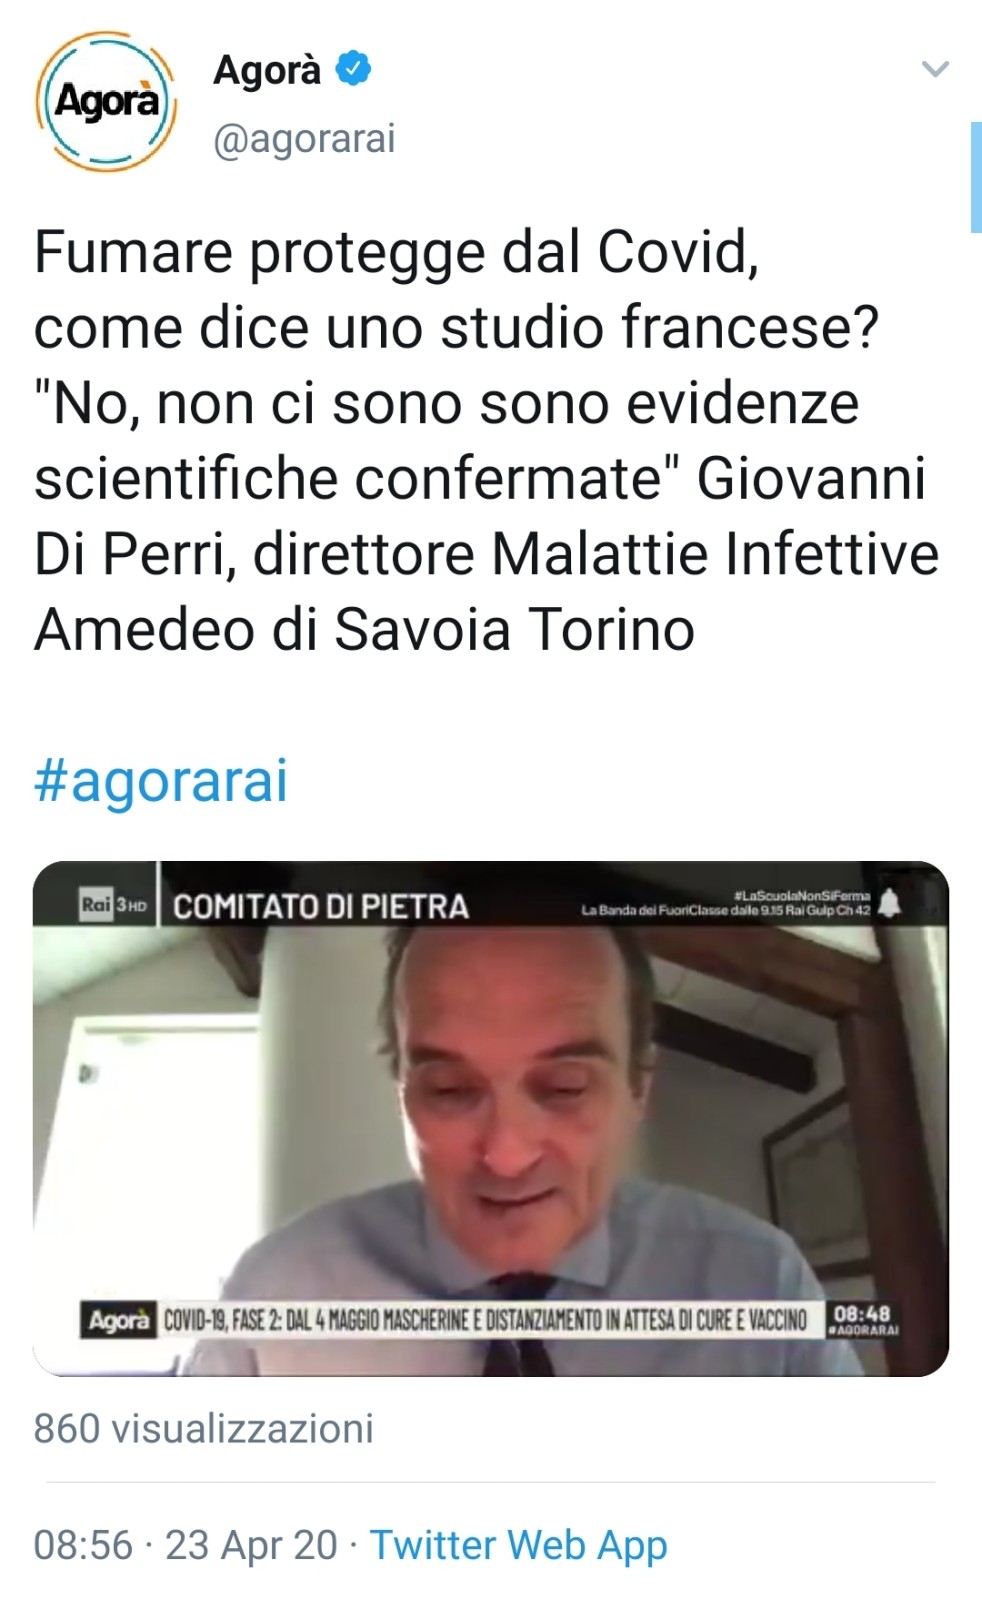Open the Agorà profile avatar
982x1600 pixels.
point(106,101)
